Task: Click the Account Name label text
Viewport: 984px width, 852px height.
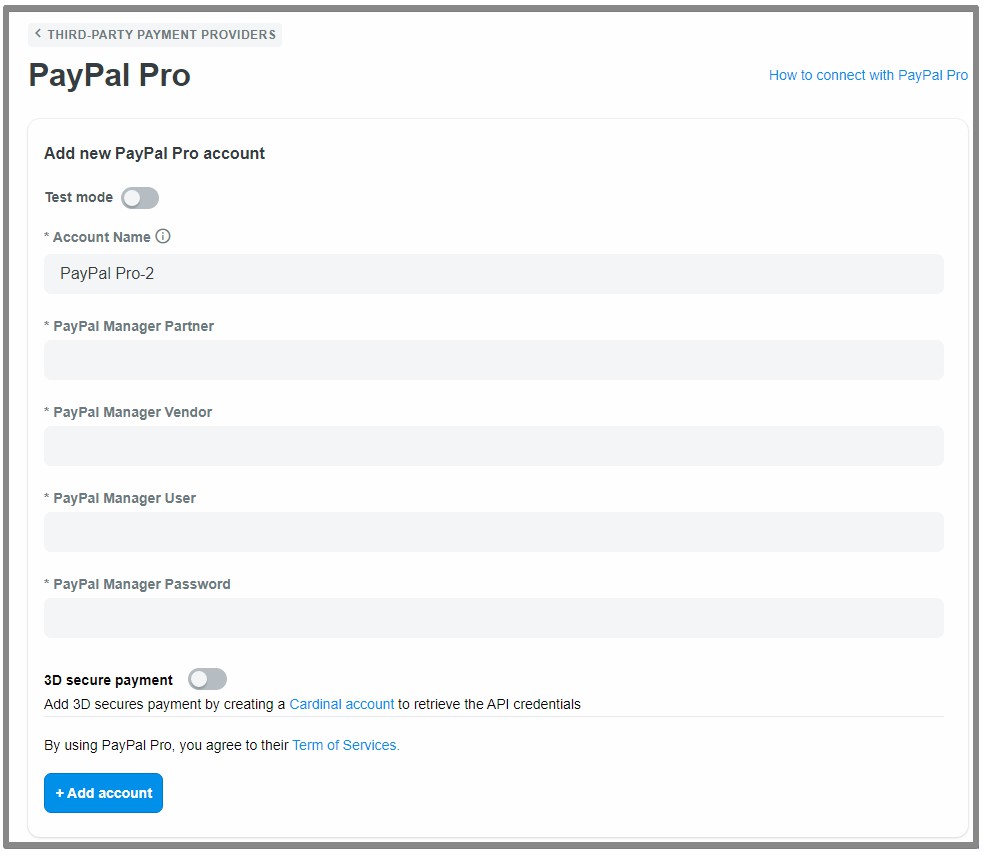Action: tap(101, 237)
